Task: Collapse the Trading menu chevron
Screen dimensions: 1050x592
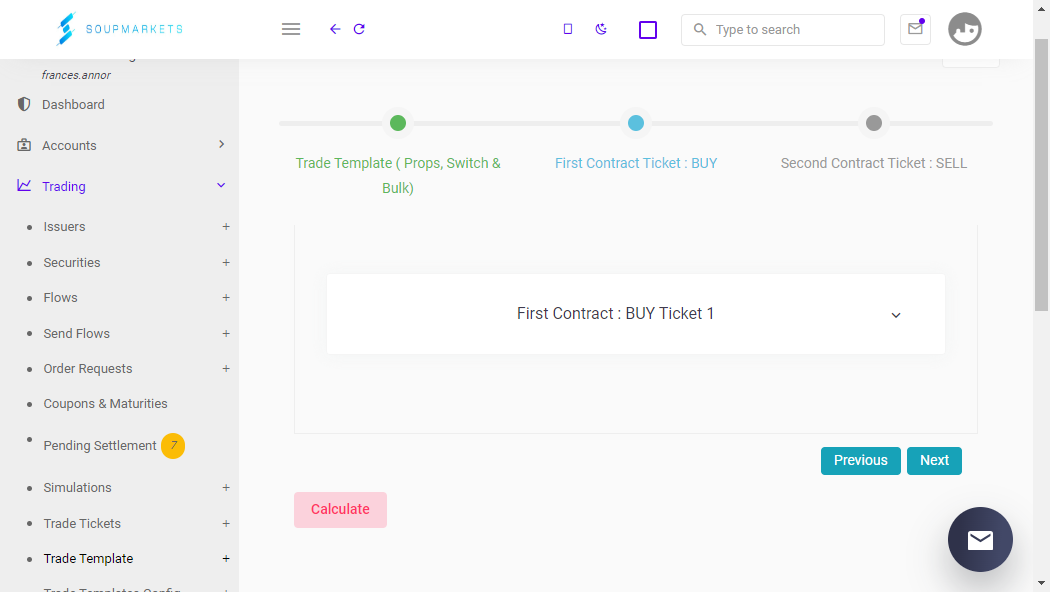Action: [221, 186]
